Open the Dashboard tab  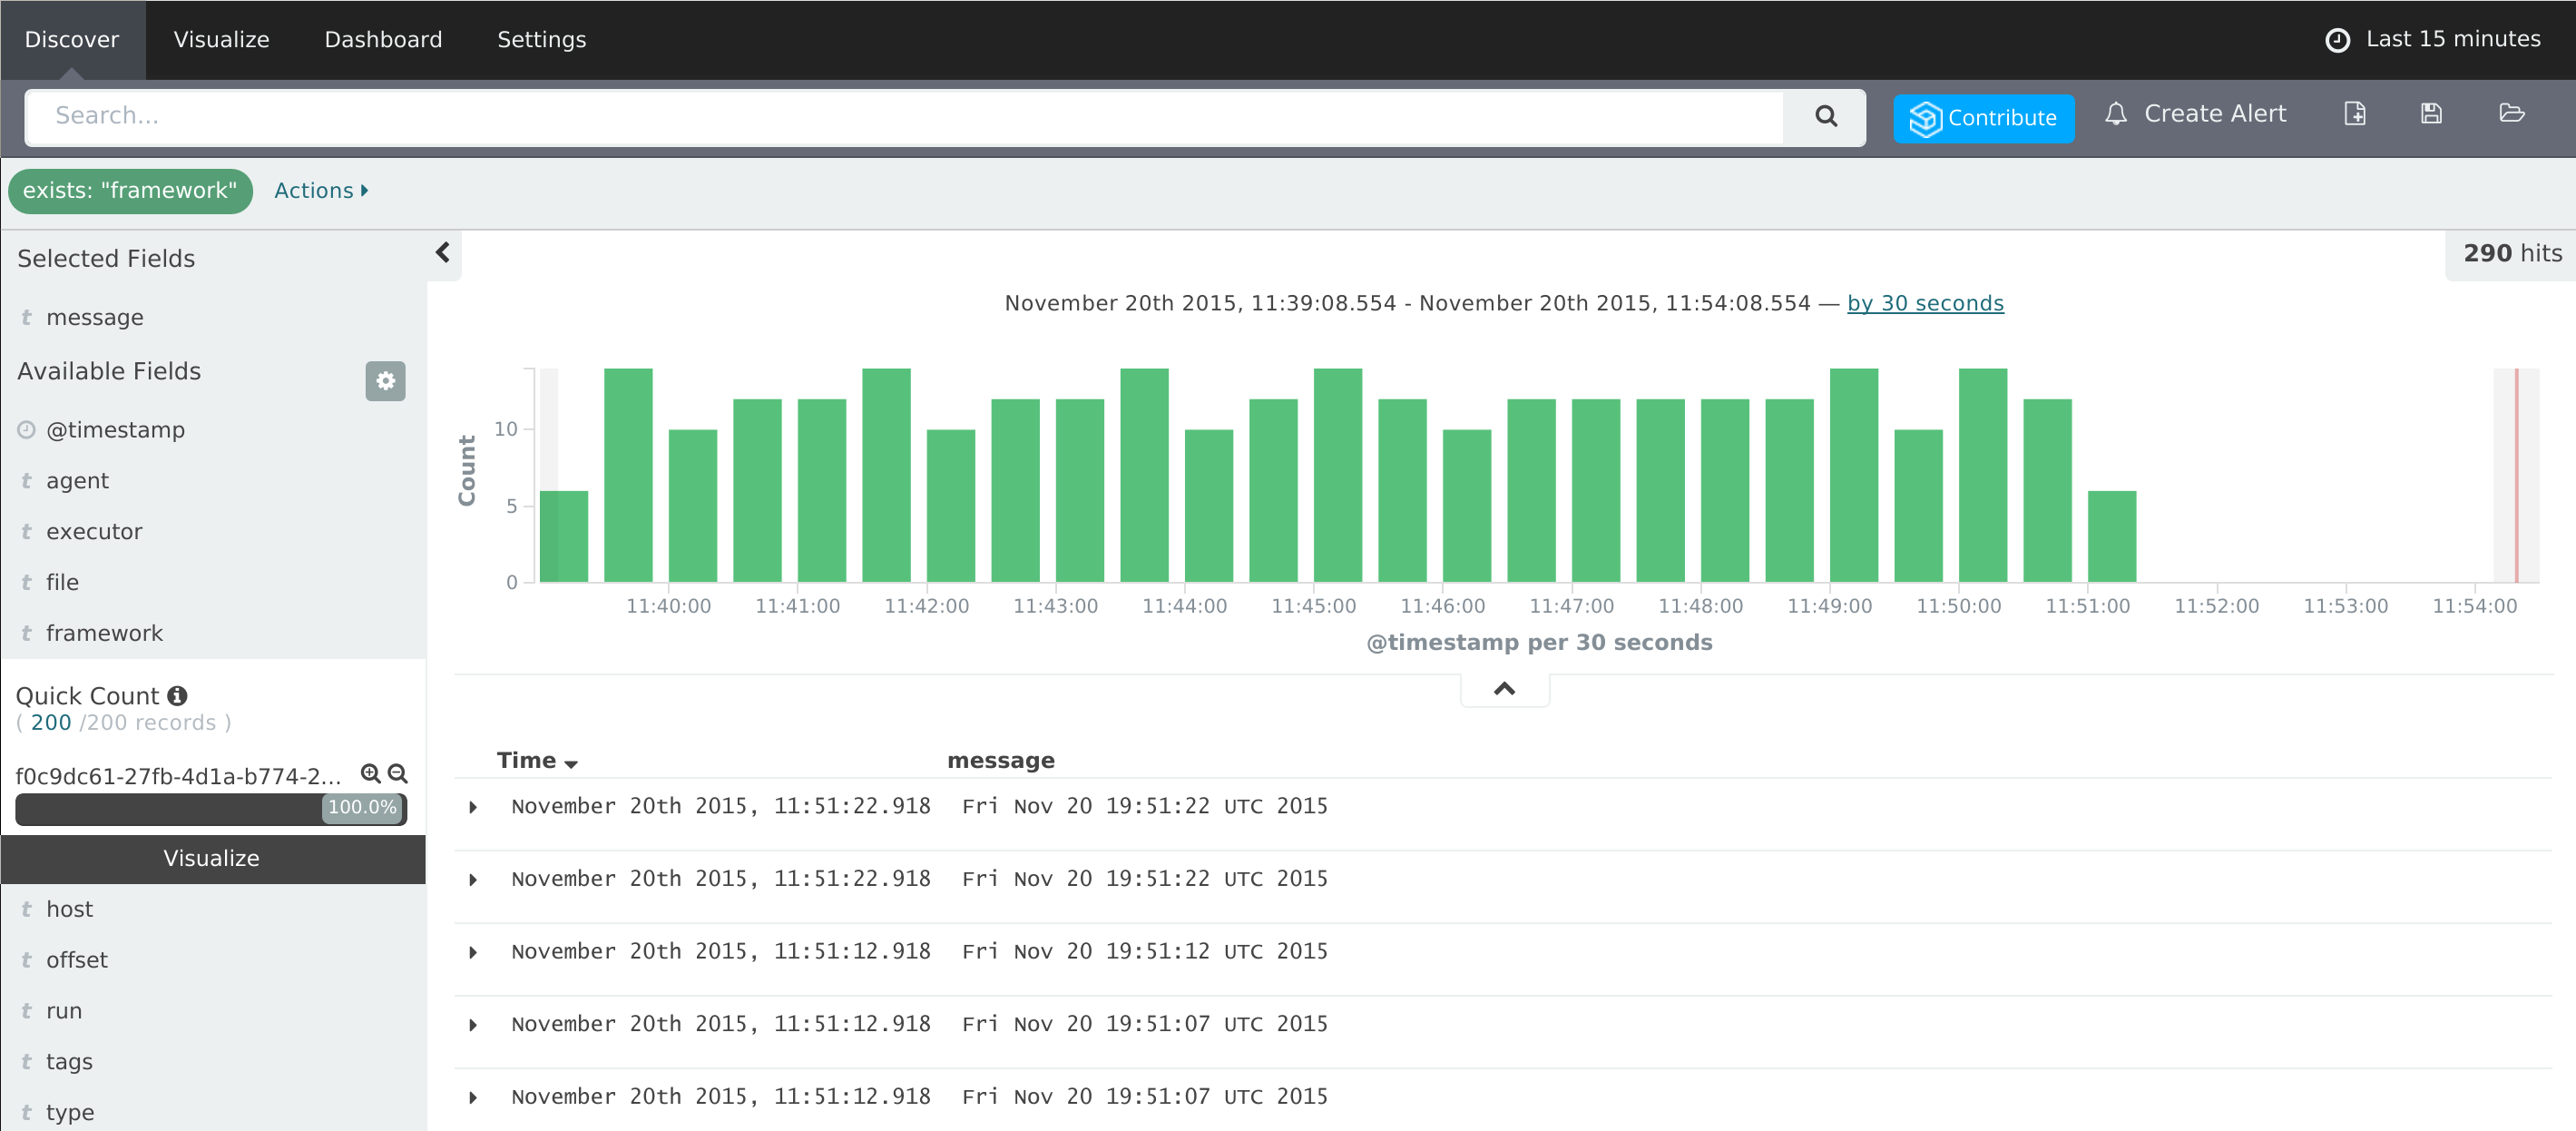(x=383, y=40)
